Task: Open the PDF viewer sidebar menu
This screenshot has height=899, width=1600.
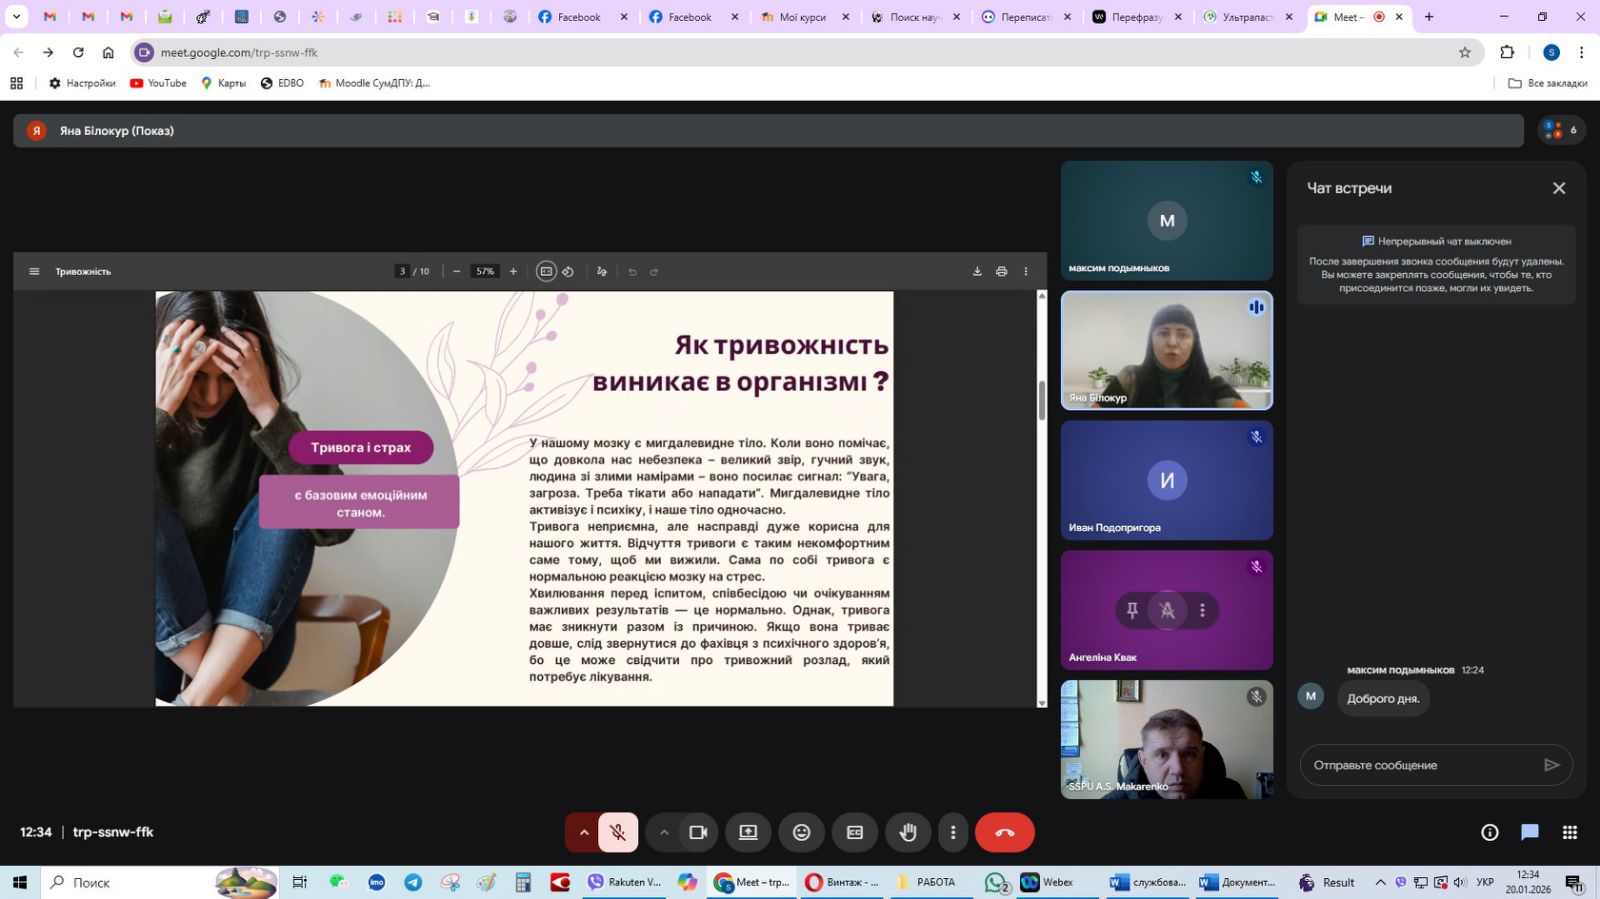Action: (34, 271)
